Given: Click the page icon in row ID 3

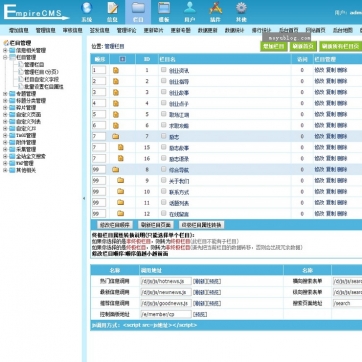Looking at the screenshot, I should click(116, 92).
